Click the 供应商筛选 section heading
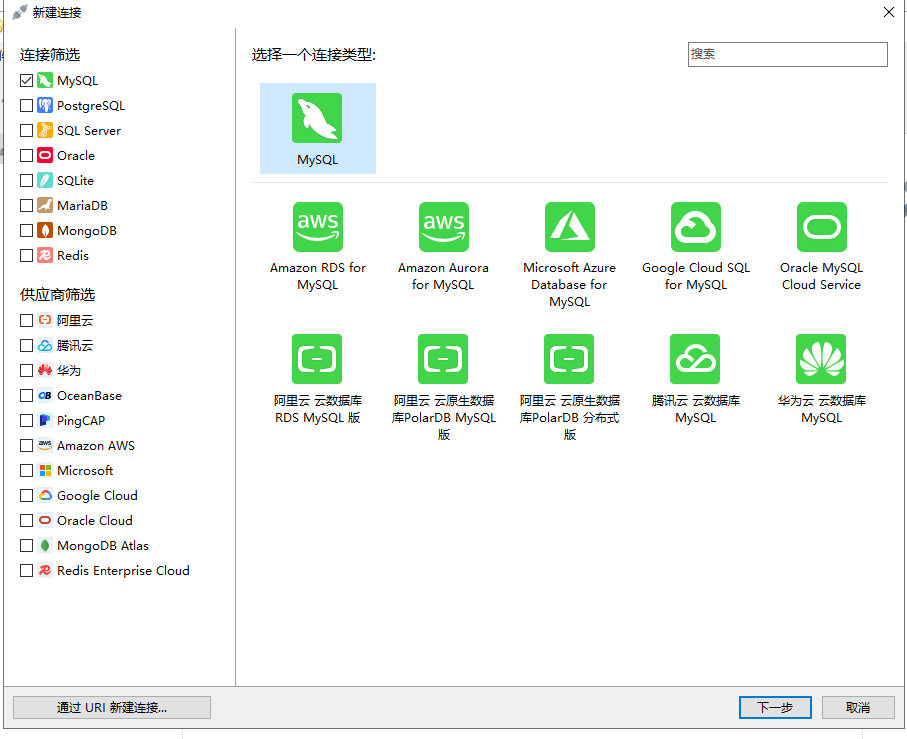 (x=58, y=295)
